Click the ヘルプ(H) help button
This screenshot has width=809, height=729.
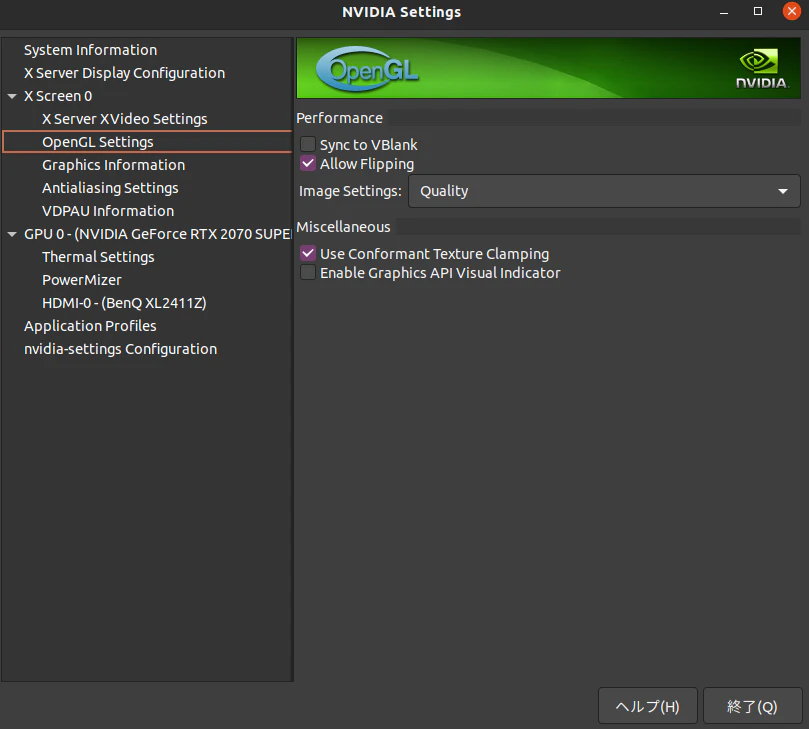648,706
